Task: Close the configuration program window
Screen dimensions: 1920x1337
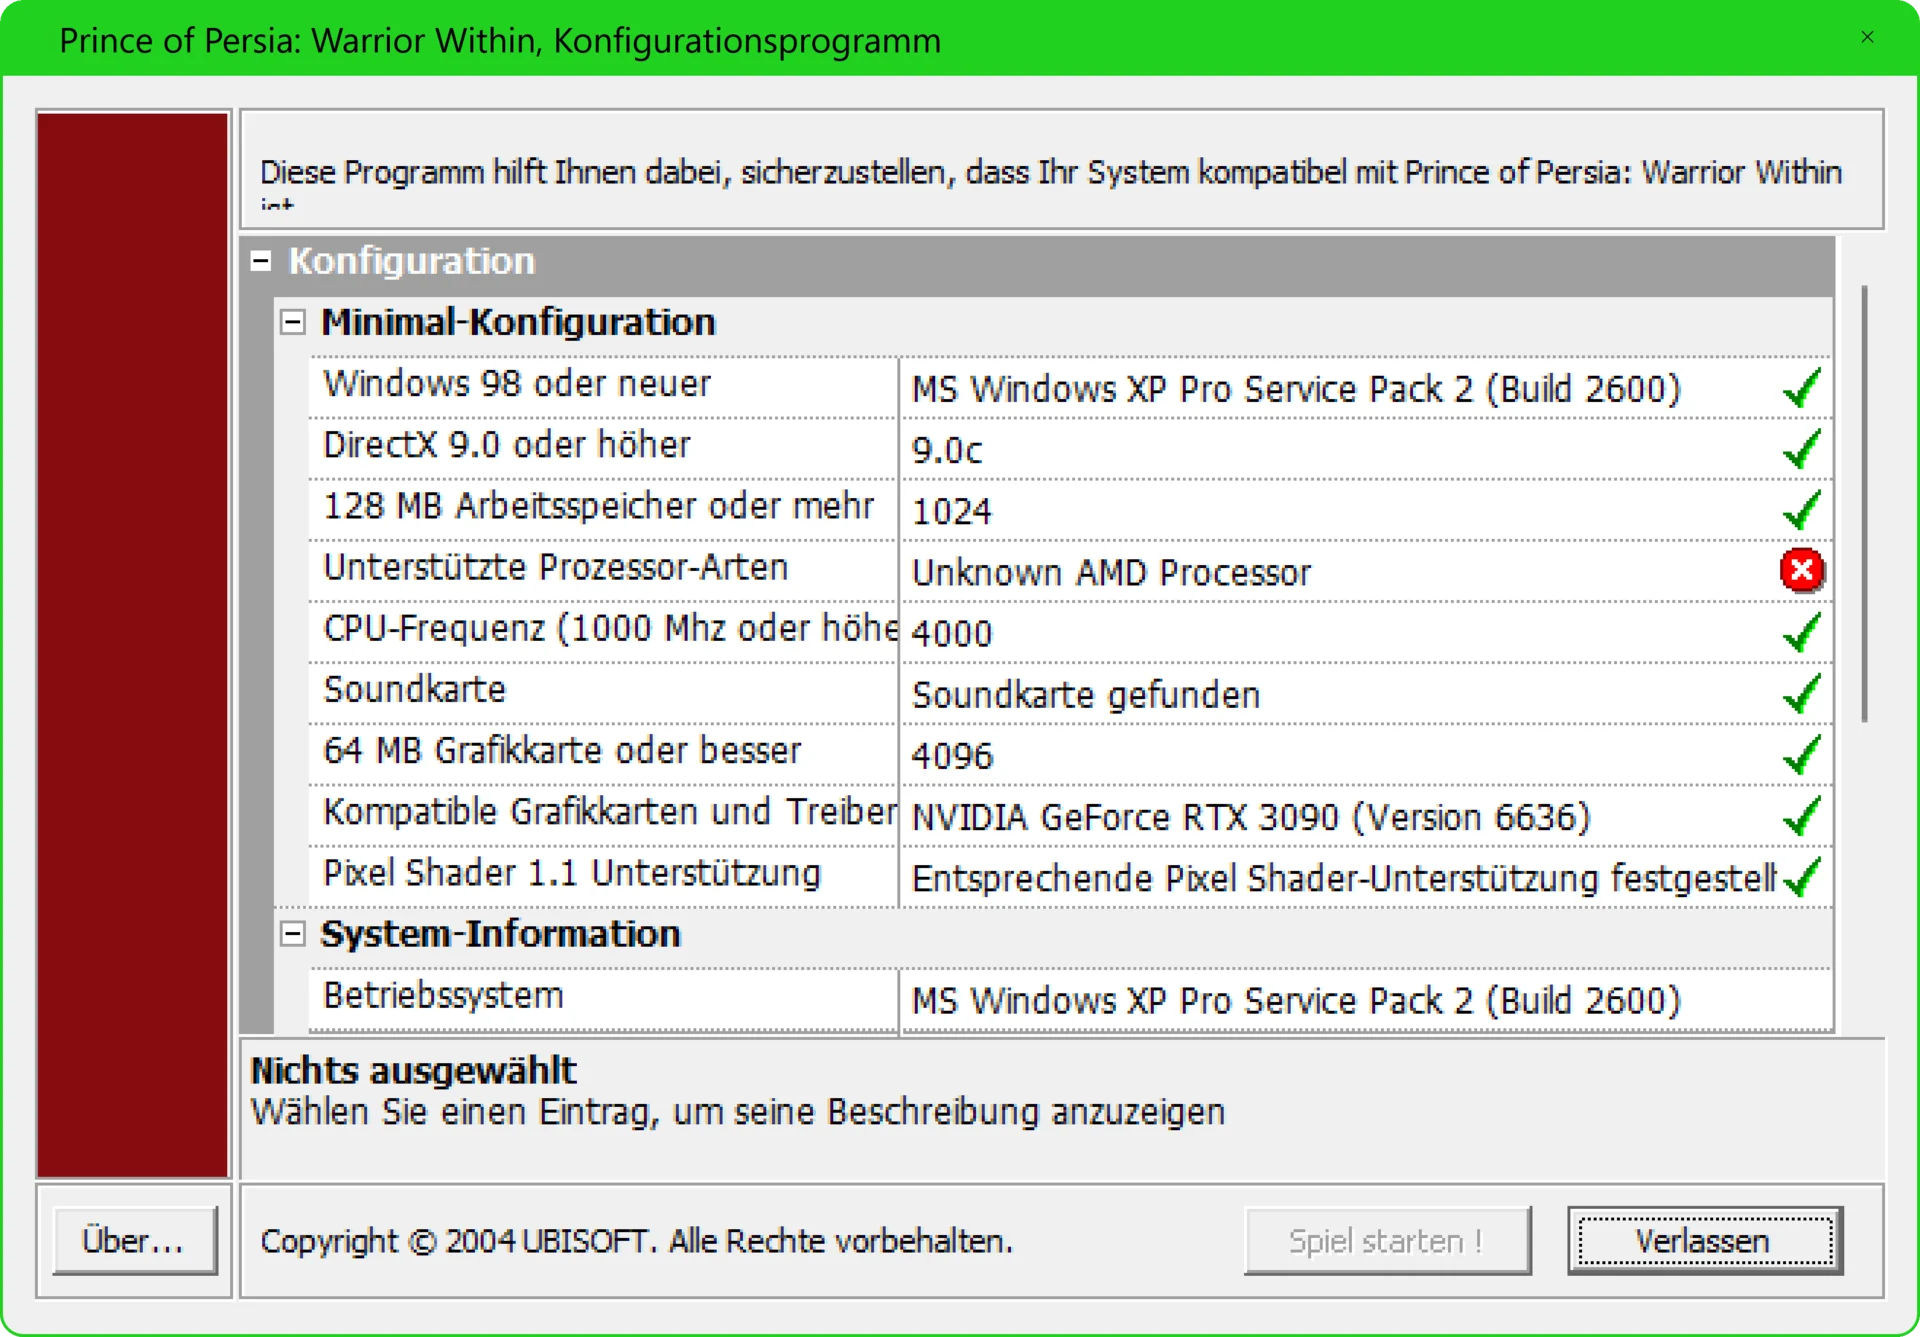Action: click(1867, 37)
